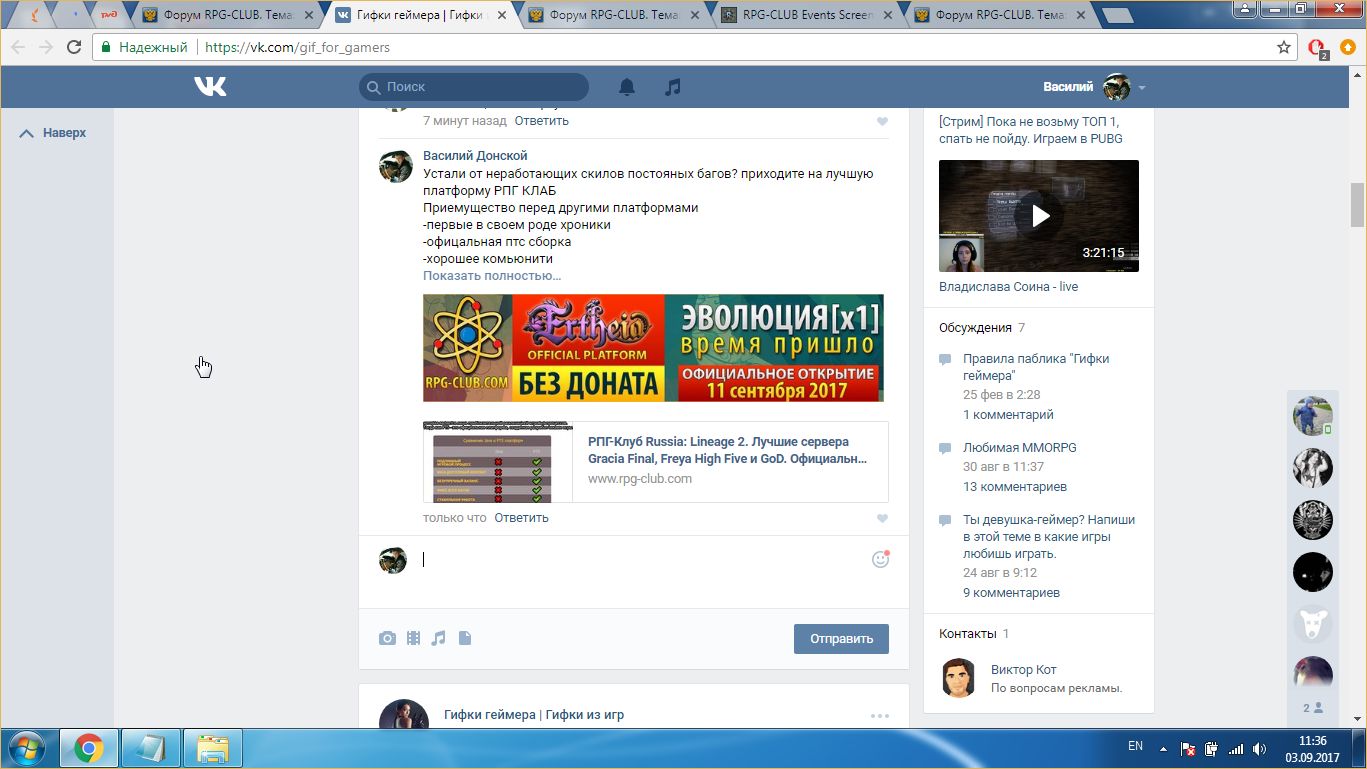Open the volume control in the system tray
The width and height of the screenshot is (1367, 769).
[x=1260, y=748]
